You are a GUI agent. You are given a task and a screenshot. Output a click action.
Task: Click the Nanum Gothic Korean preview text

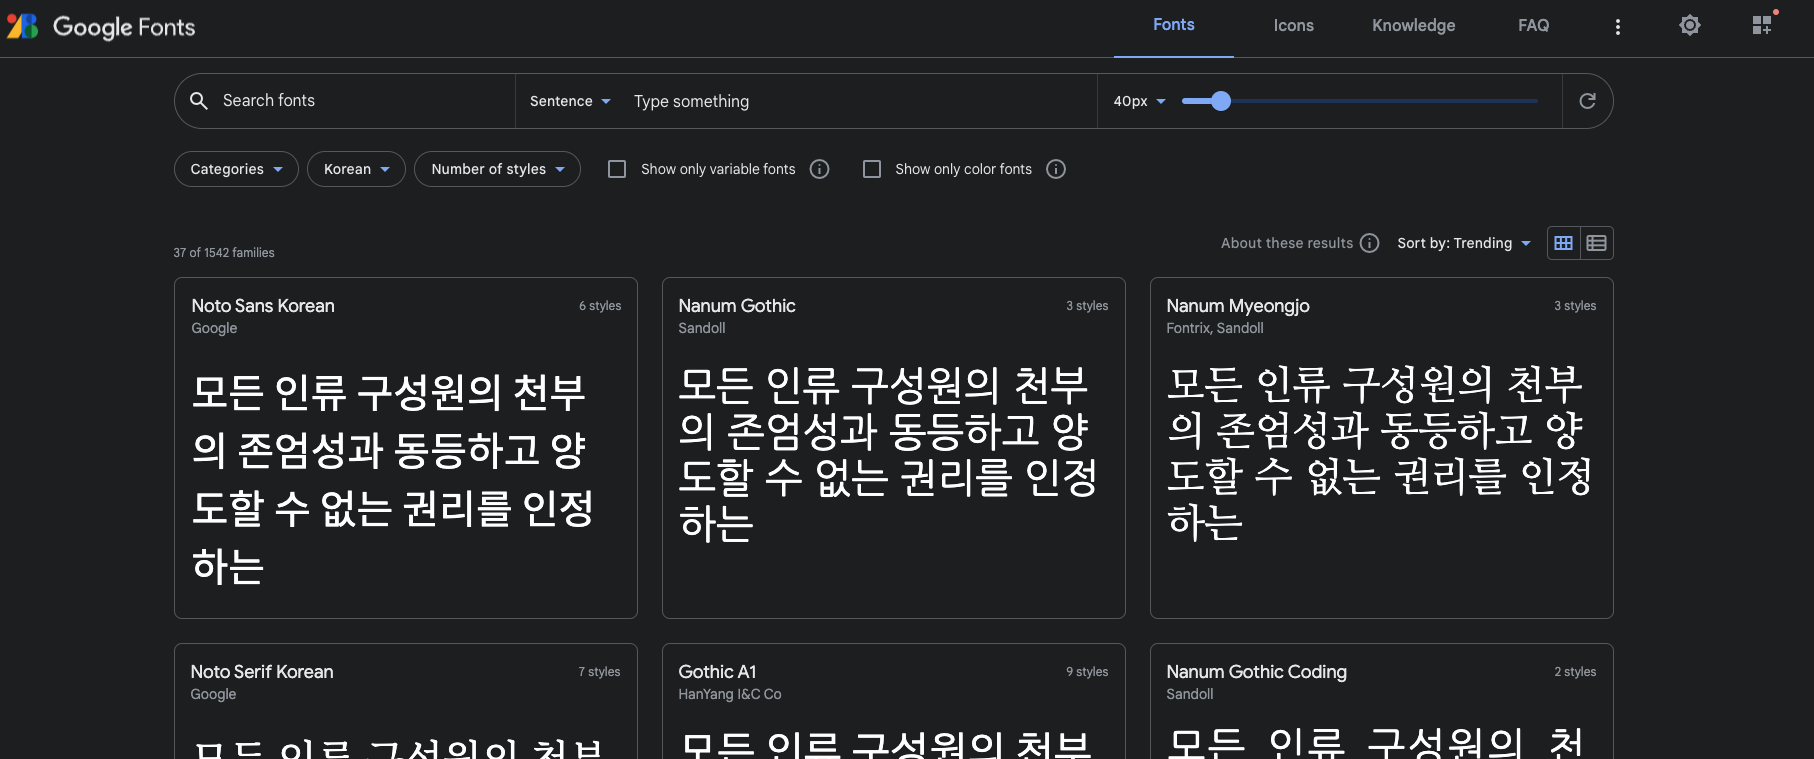pos(888,454)
